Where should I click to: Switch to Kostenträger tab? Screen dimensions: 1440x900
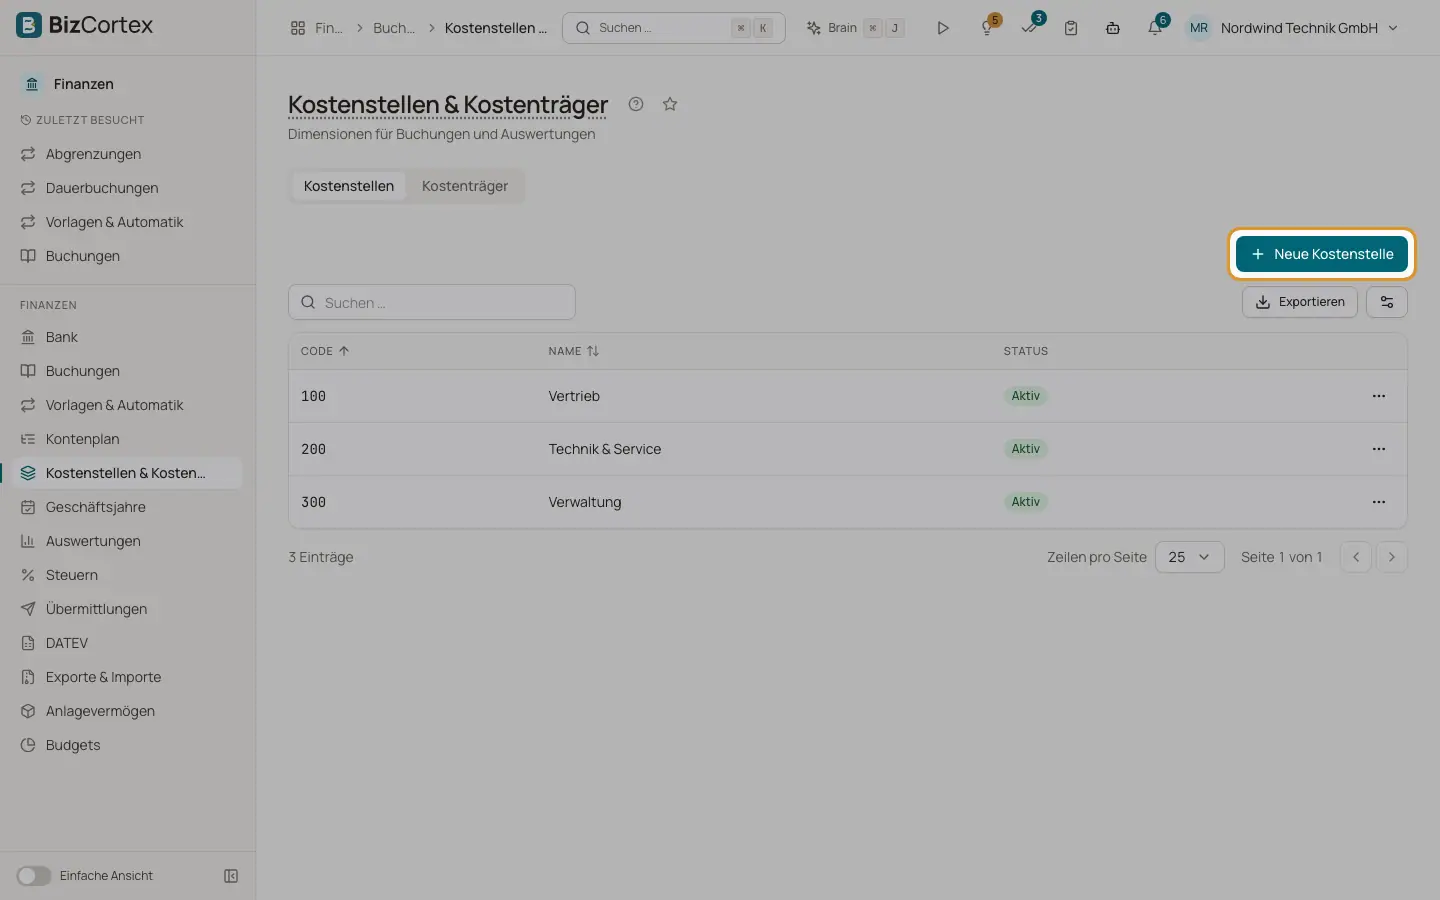(x=465, y=186)
